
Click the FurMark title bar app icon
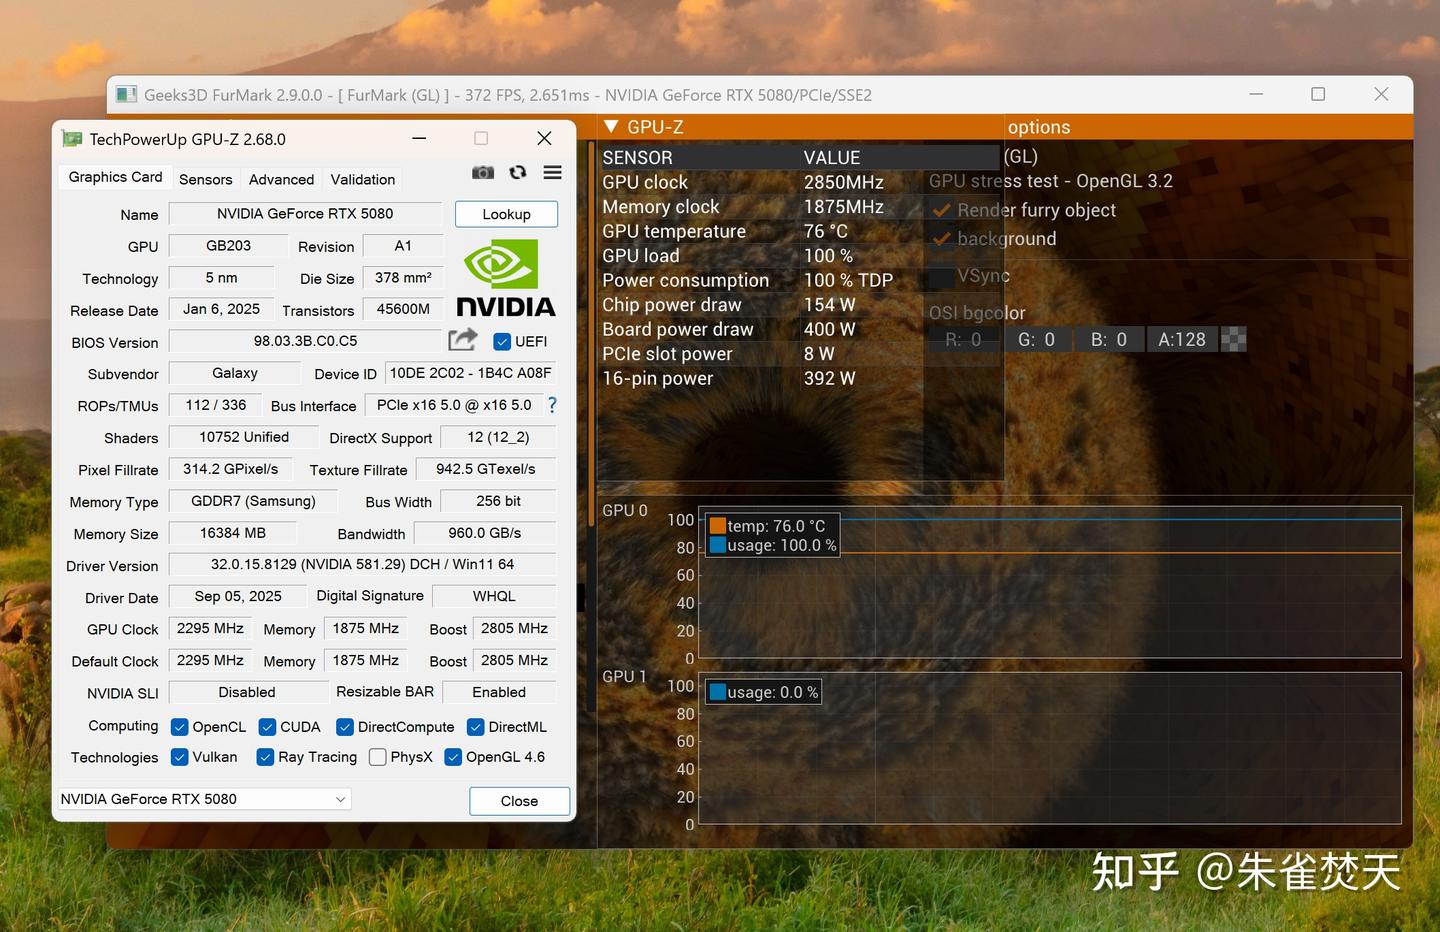point(126,95)
